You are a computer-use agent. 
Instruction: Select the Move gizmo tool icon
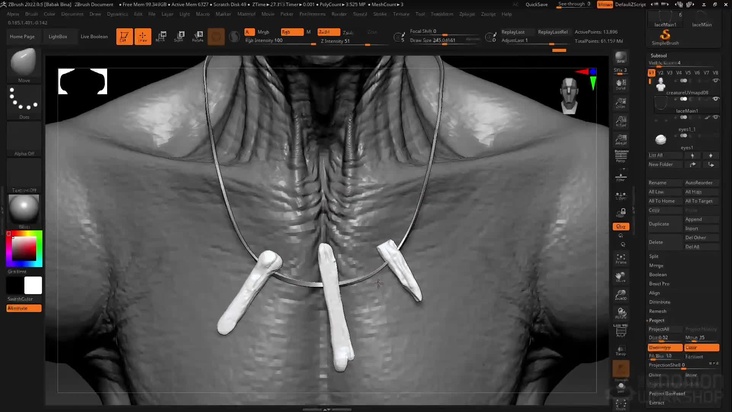tap(161, 36)
